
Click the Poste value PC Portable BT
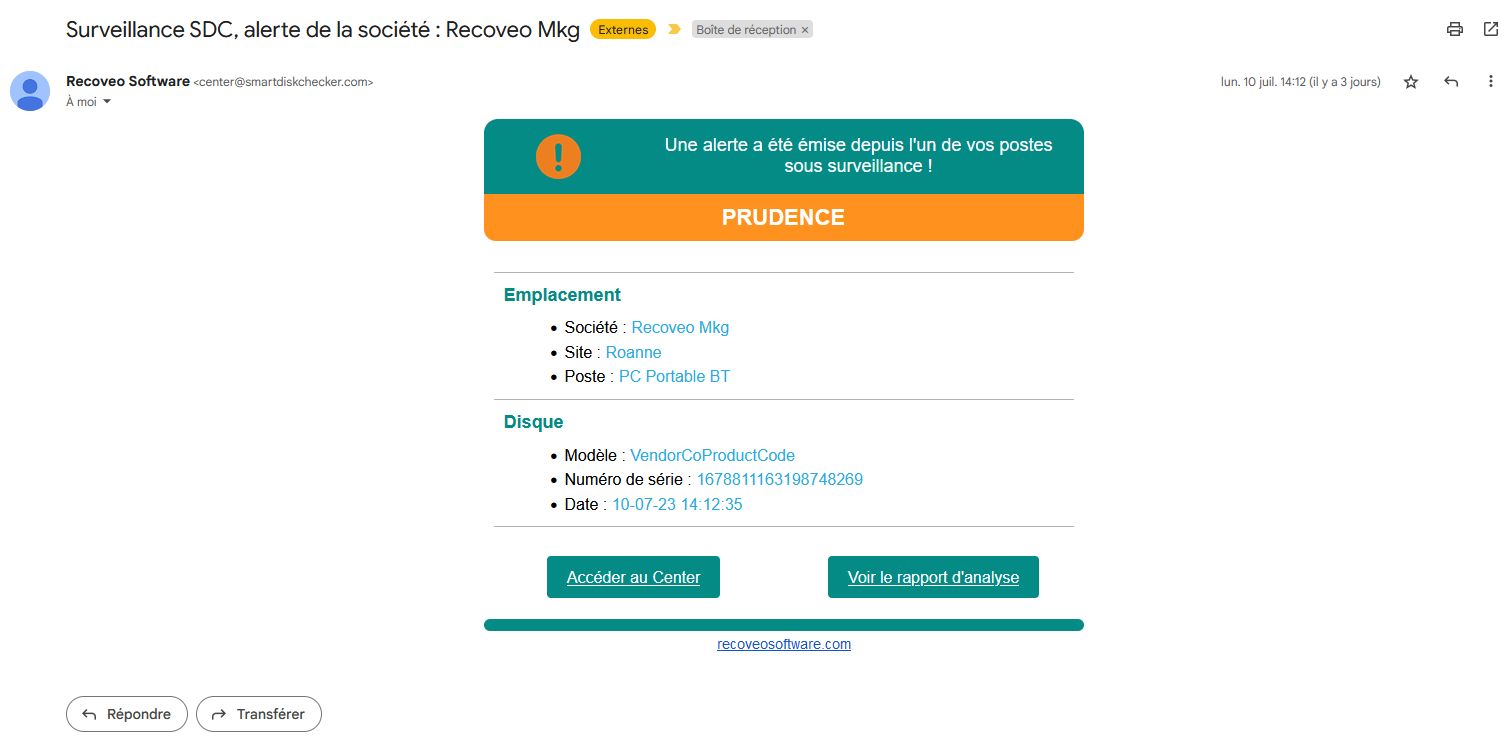click(x=674, y=376)
